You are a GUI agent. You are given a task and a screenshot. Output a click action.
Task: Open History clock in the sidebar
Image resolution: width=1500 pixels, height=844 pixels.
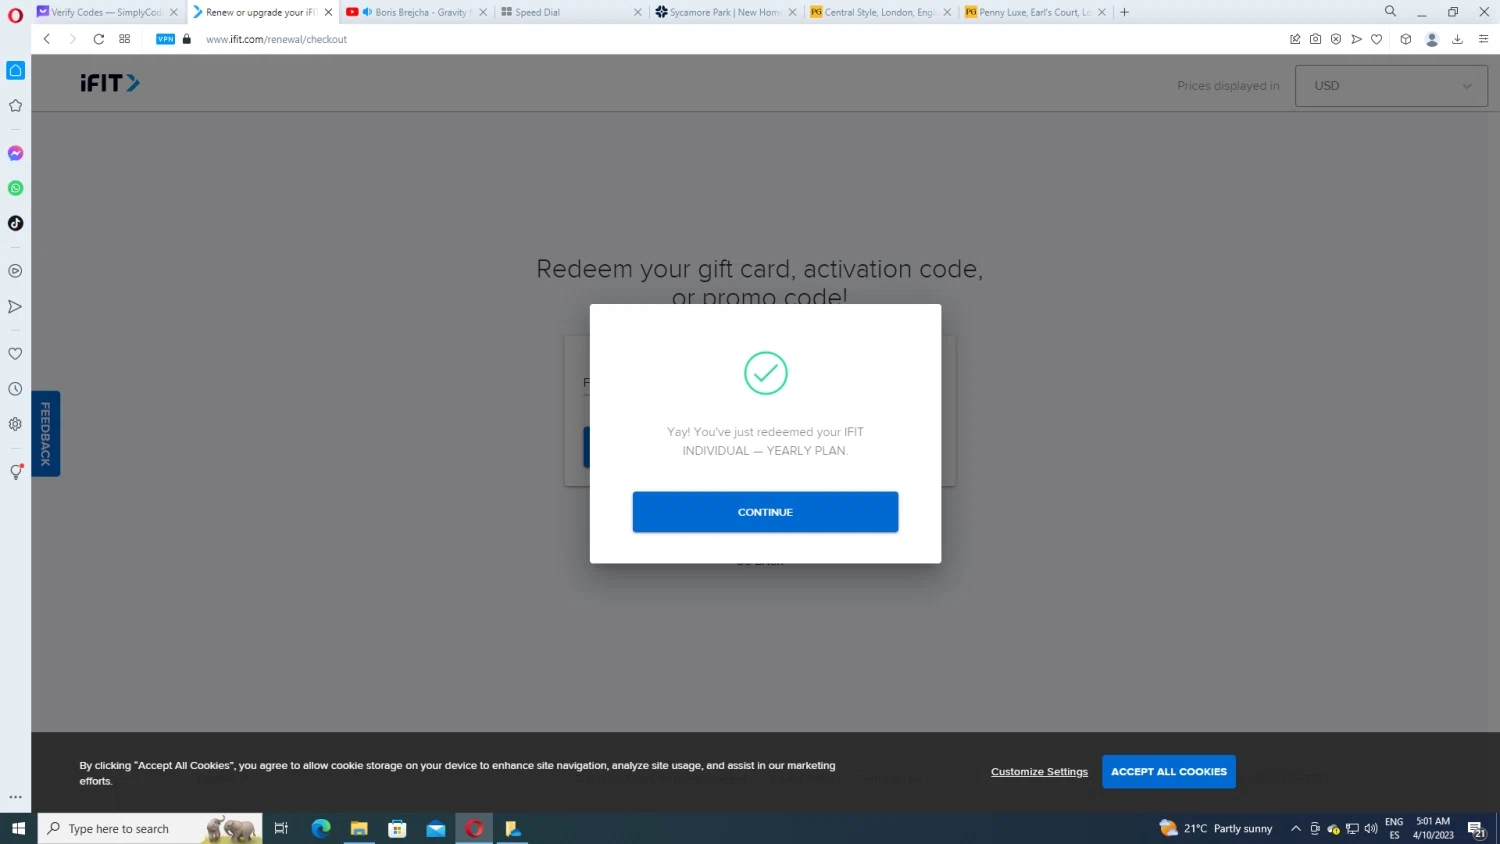[x=15, y=389]
